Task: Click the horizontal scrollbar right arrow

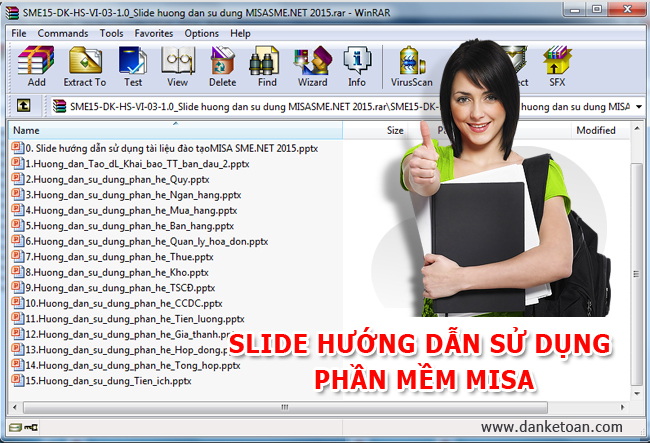Action: [x=622, y=407]
